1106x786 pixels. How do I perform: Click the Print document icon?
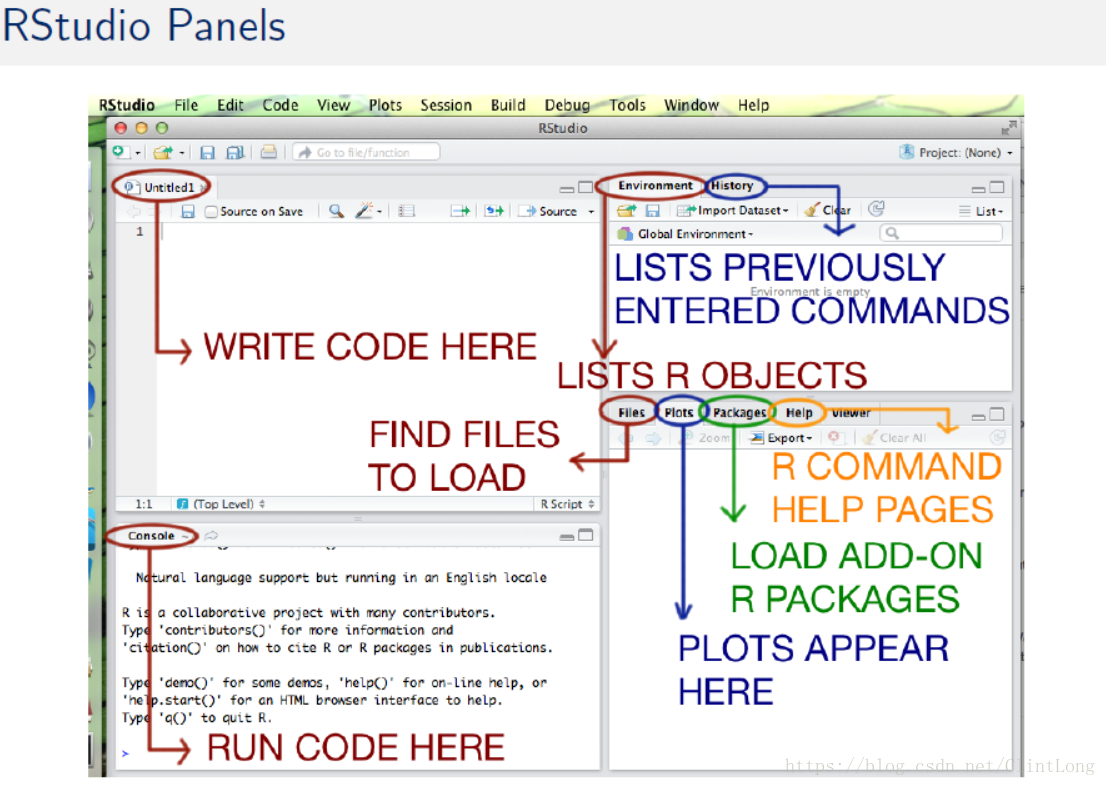269,152
